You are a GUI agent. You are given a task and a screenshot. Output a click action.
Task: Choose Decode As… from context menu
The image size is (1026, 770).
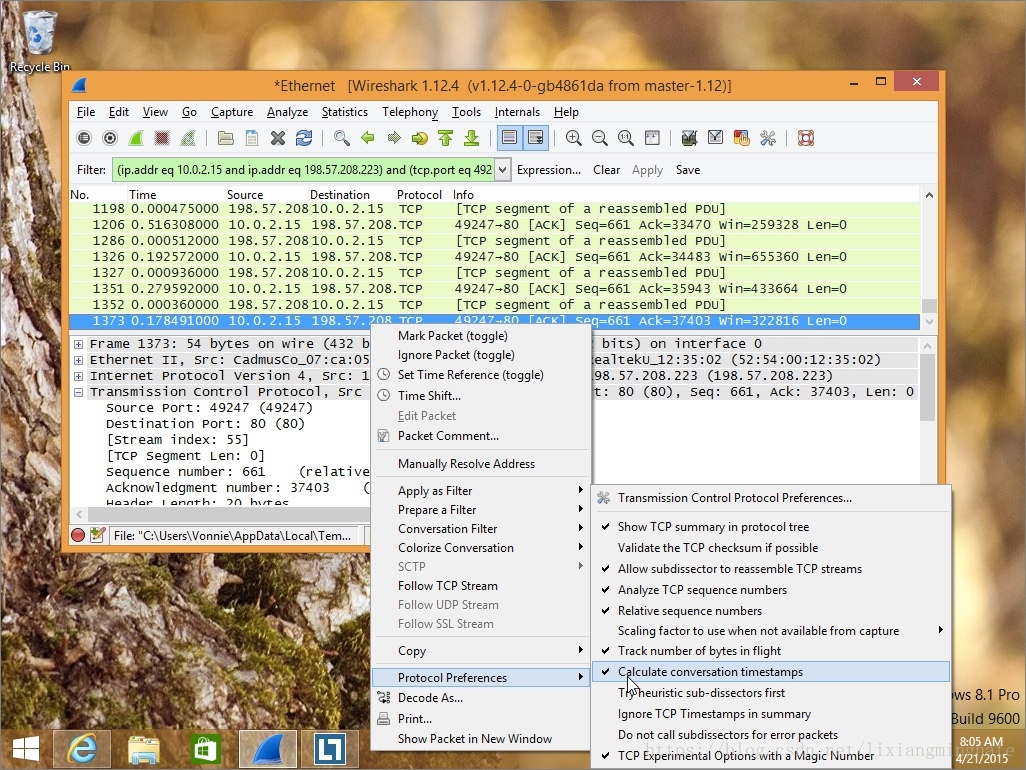click(481, 698)
